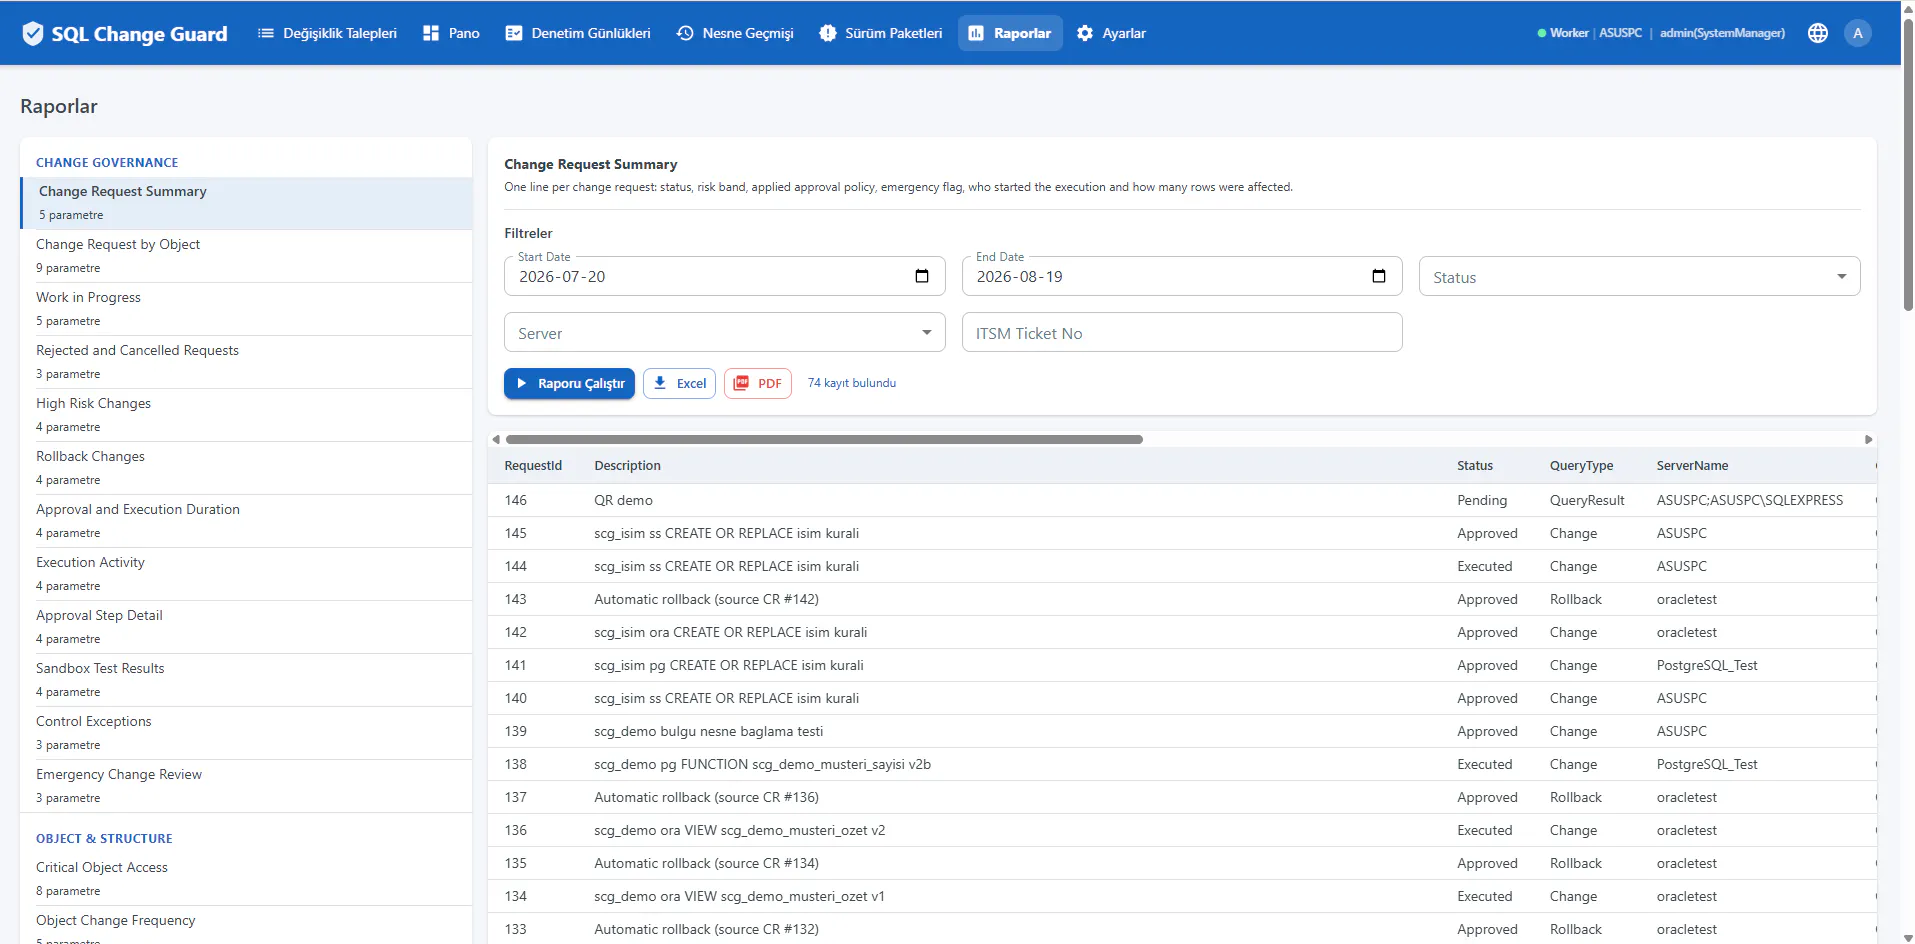The image size is (1915, 944).
Task: Click the Sürüm Paketleri package icon
Action: (x=828, y=33)
